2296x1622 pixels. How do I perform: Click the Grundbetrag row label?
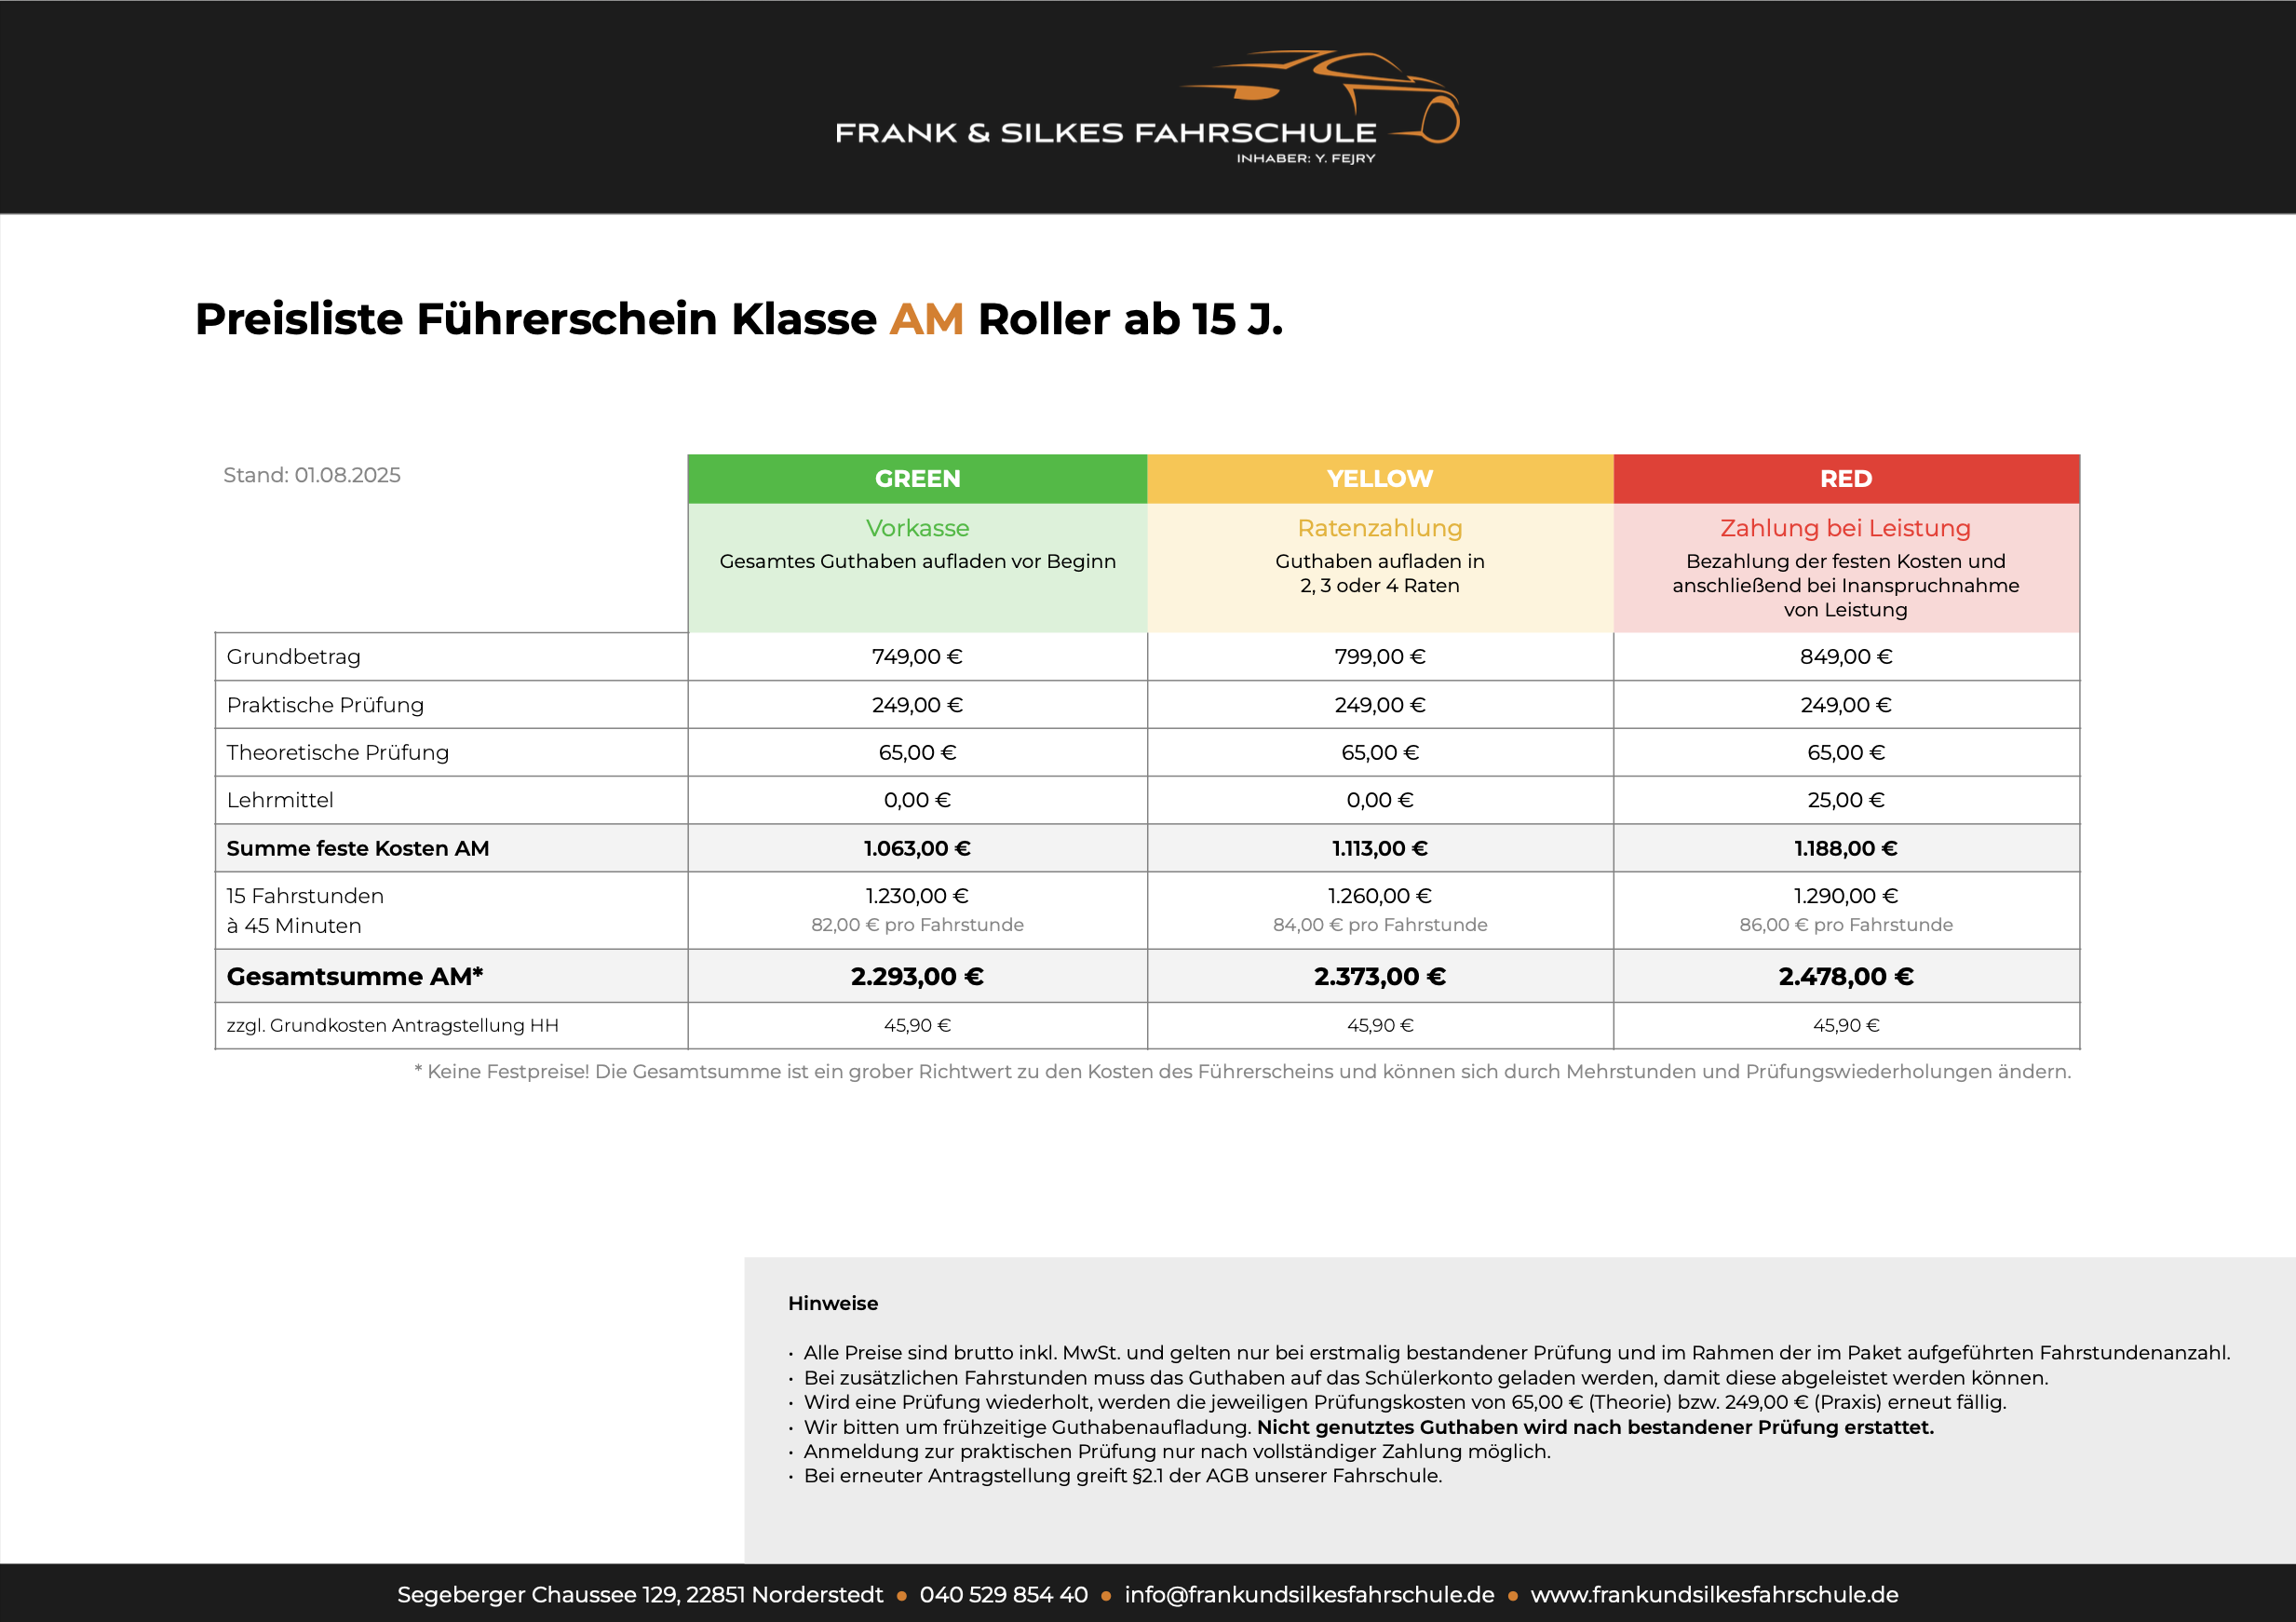[294, 657]
